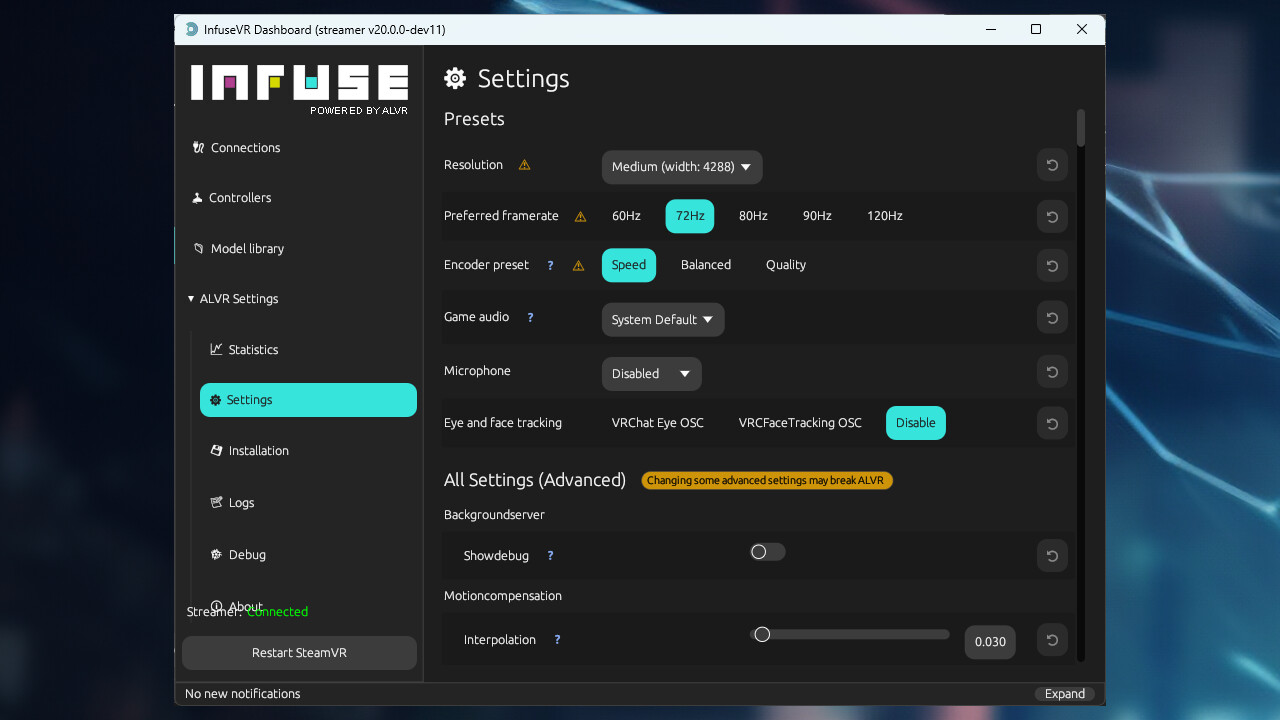This screenshot has height=720, width=1280.
Task: Click the Restart SteamVR button
Action: pos(299,653)
